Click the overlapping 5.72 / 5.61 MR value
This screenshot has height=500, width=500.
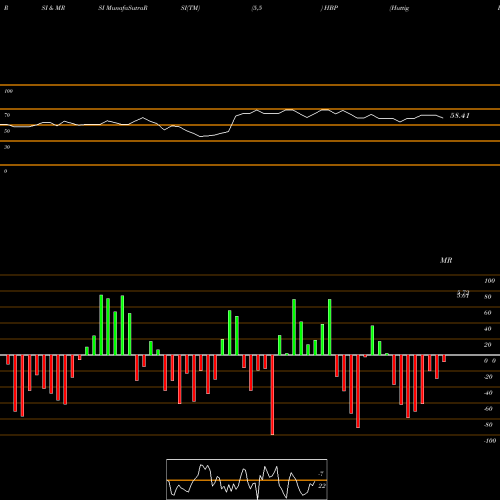463,294
